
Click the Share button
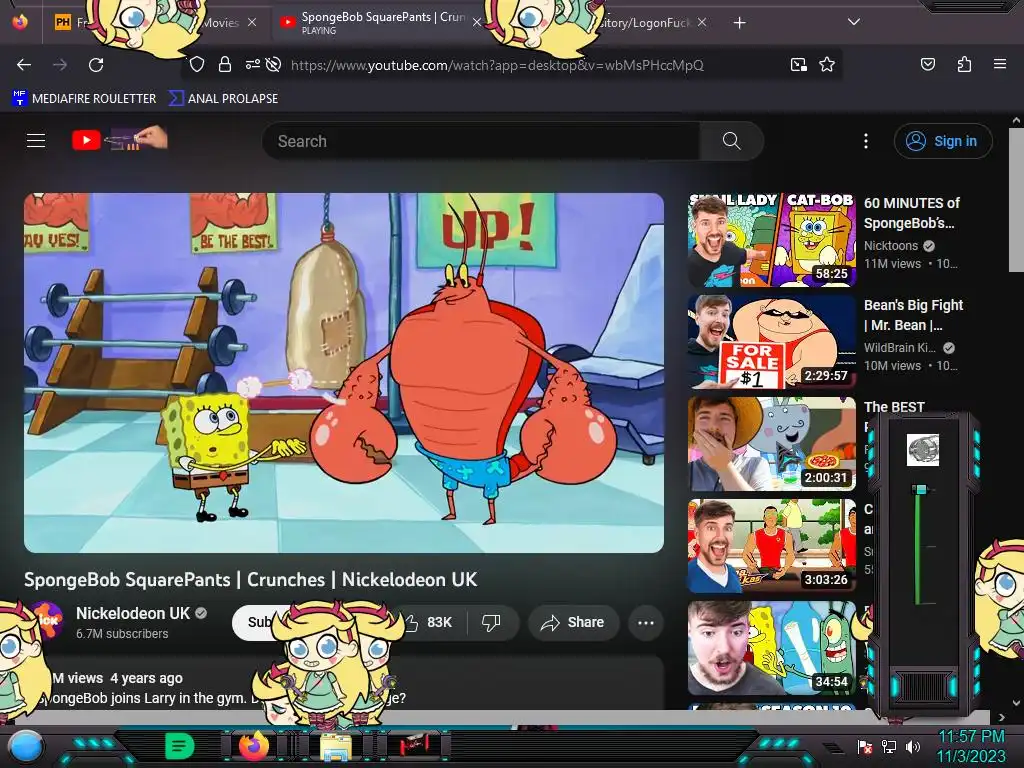573,622
